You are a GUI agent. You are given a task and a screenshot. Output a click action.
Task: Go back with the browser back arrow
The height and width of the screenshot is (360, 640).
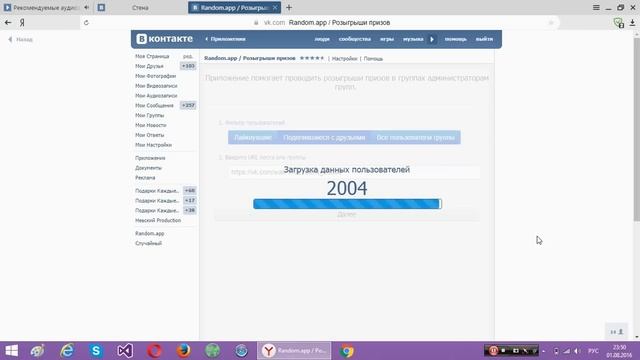[x=8, y=22]
